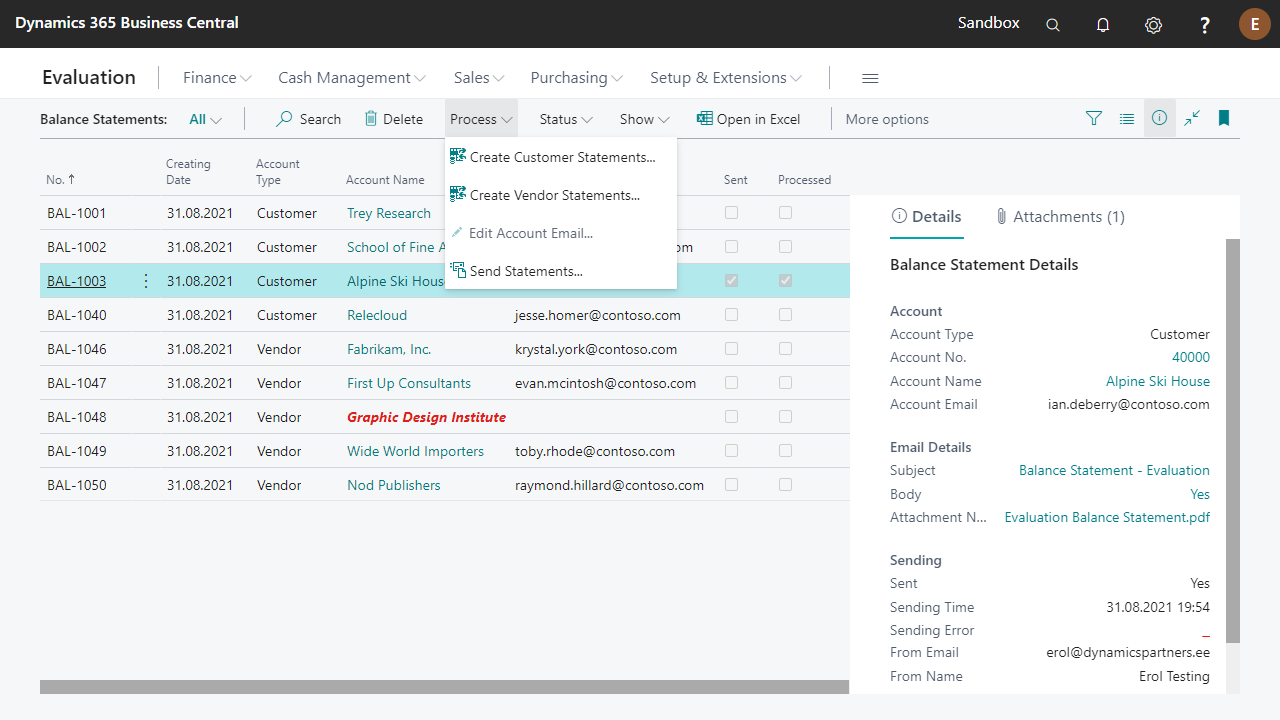Expand the Purchasing menu
The width and height of the screenshot is (1280, 720).
coord(577,78)
